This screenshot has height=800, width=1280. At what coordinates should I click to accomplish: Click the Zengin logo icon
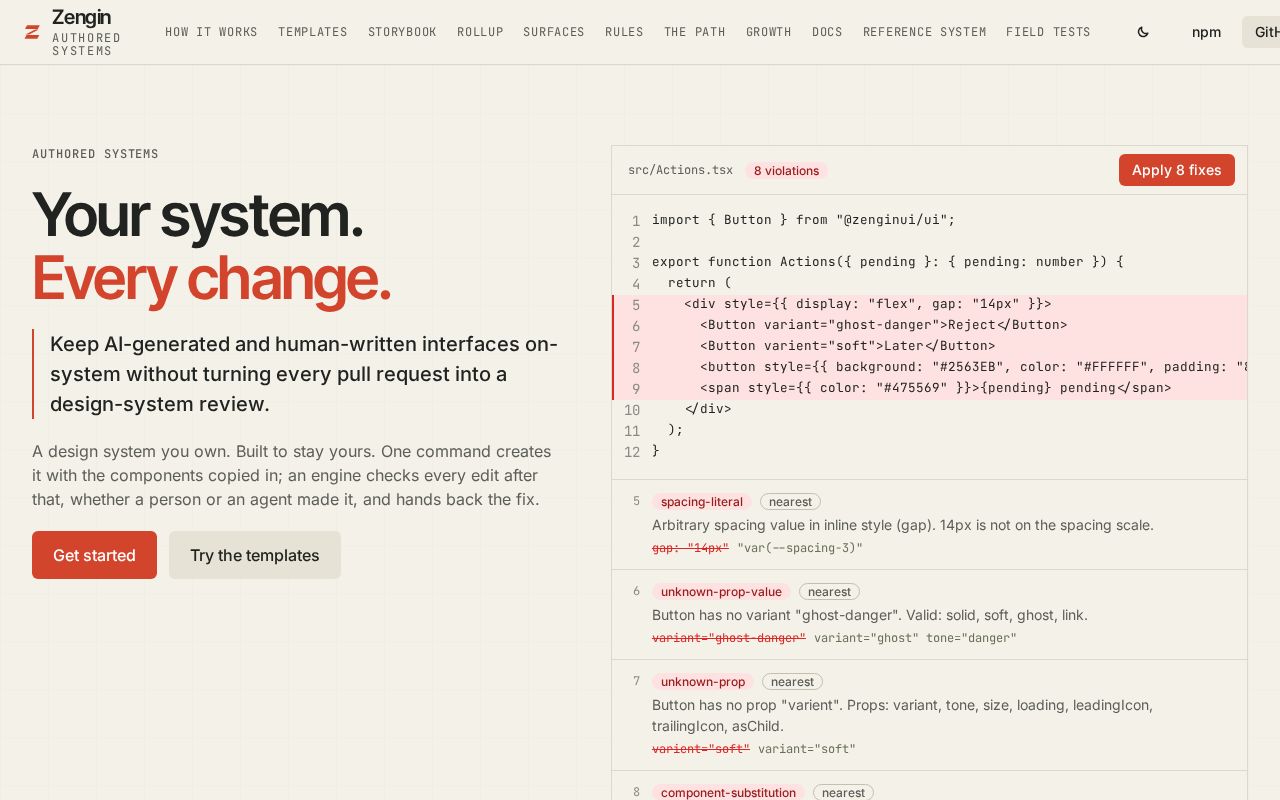32,32
